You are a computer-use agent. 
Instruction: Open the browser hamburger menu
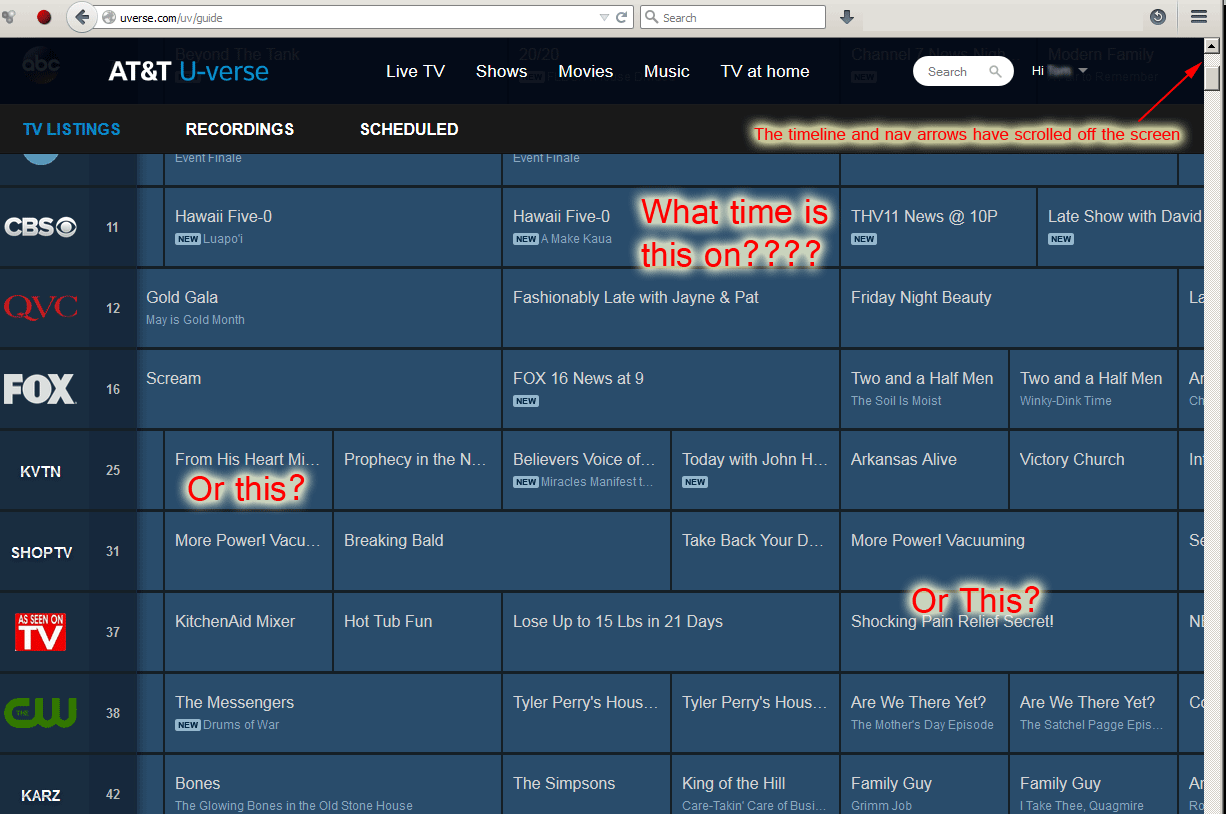pos(1198,17)
